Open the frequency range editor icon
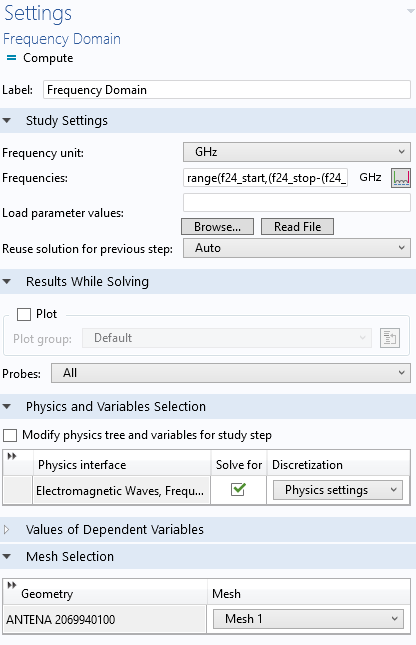 pos(400,178)
